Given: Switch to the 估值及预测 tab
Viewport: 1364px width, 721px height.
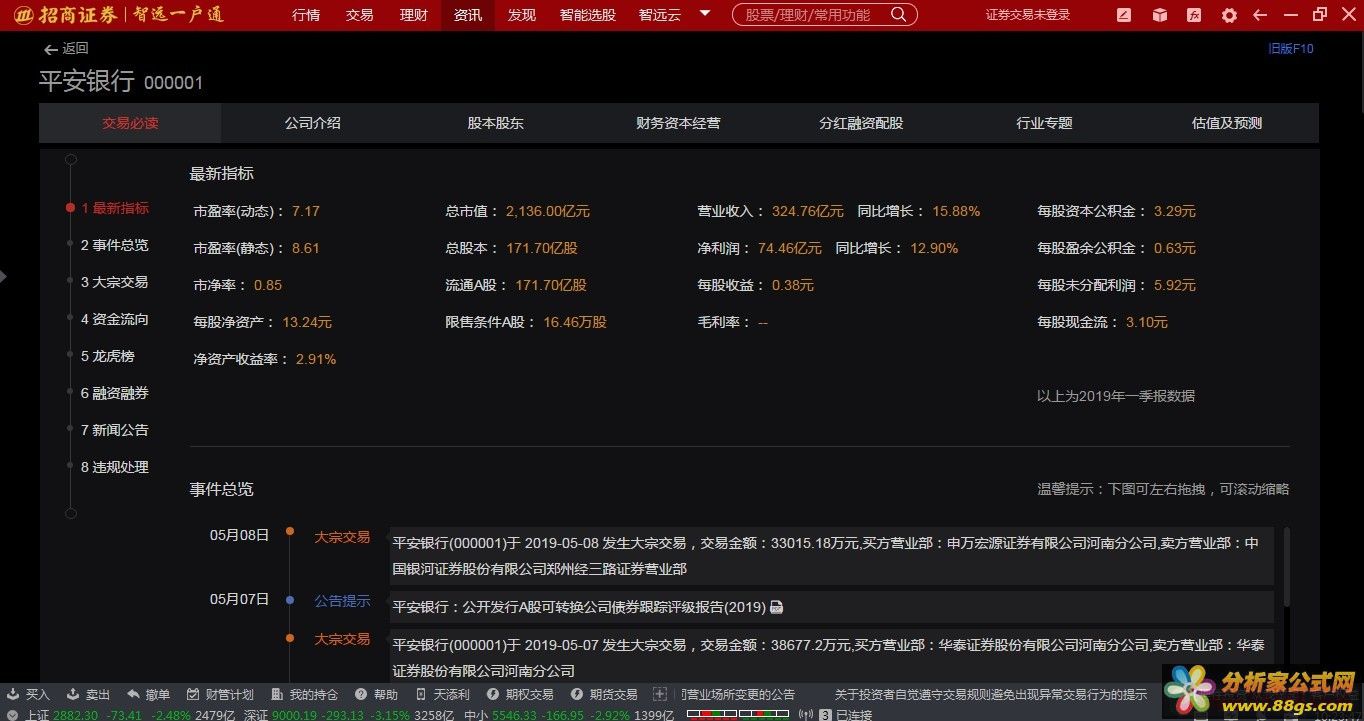Looking at the screenshot, I should click(1227, 123).
